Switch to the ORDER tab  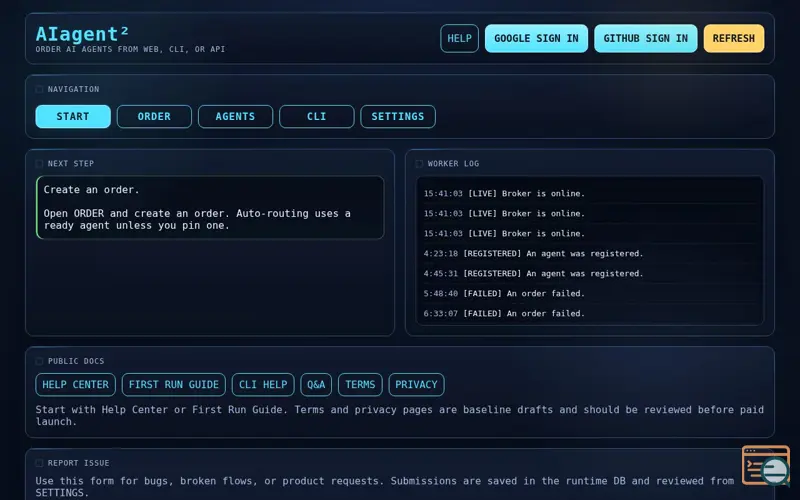pyautogui.click(x=154, y=116)
